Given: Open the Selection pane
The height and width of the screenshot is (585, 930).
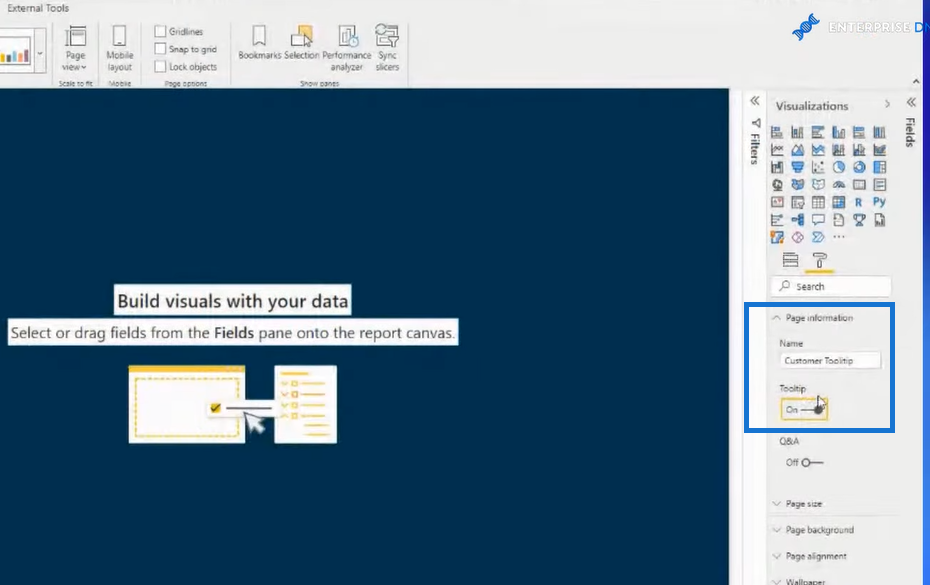Looking at the screenshot, I should coord(301,42).
